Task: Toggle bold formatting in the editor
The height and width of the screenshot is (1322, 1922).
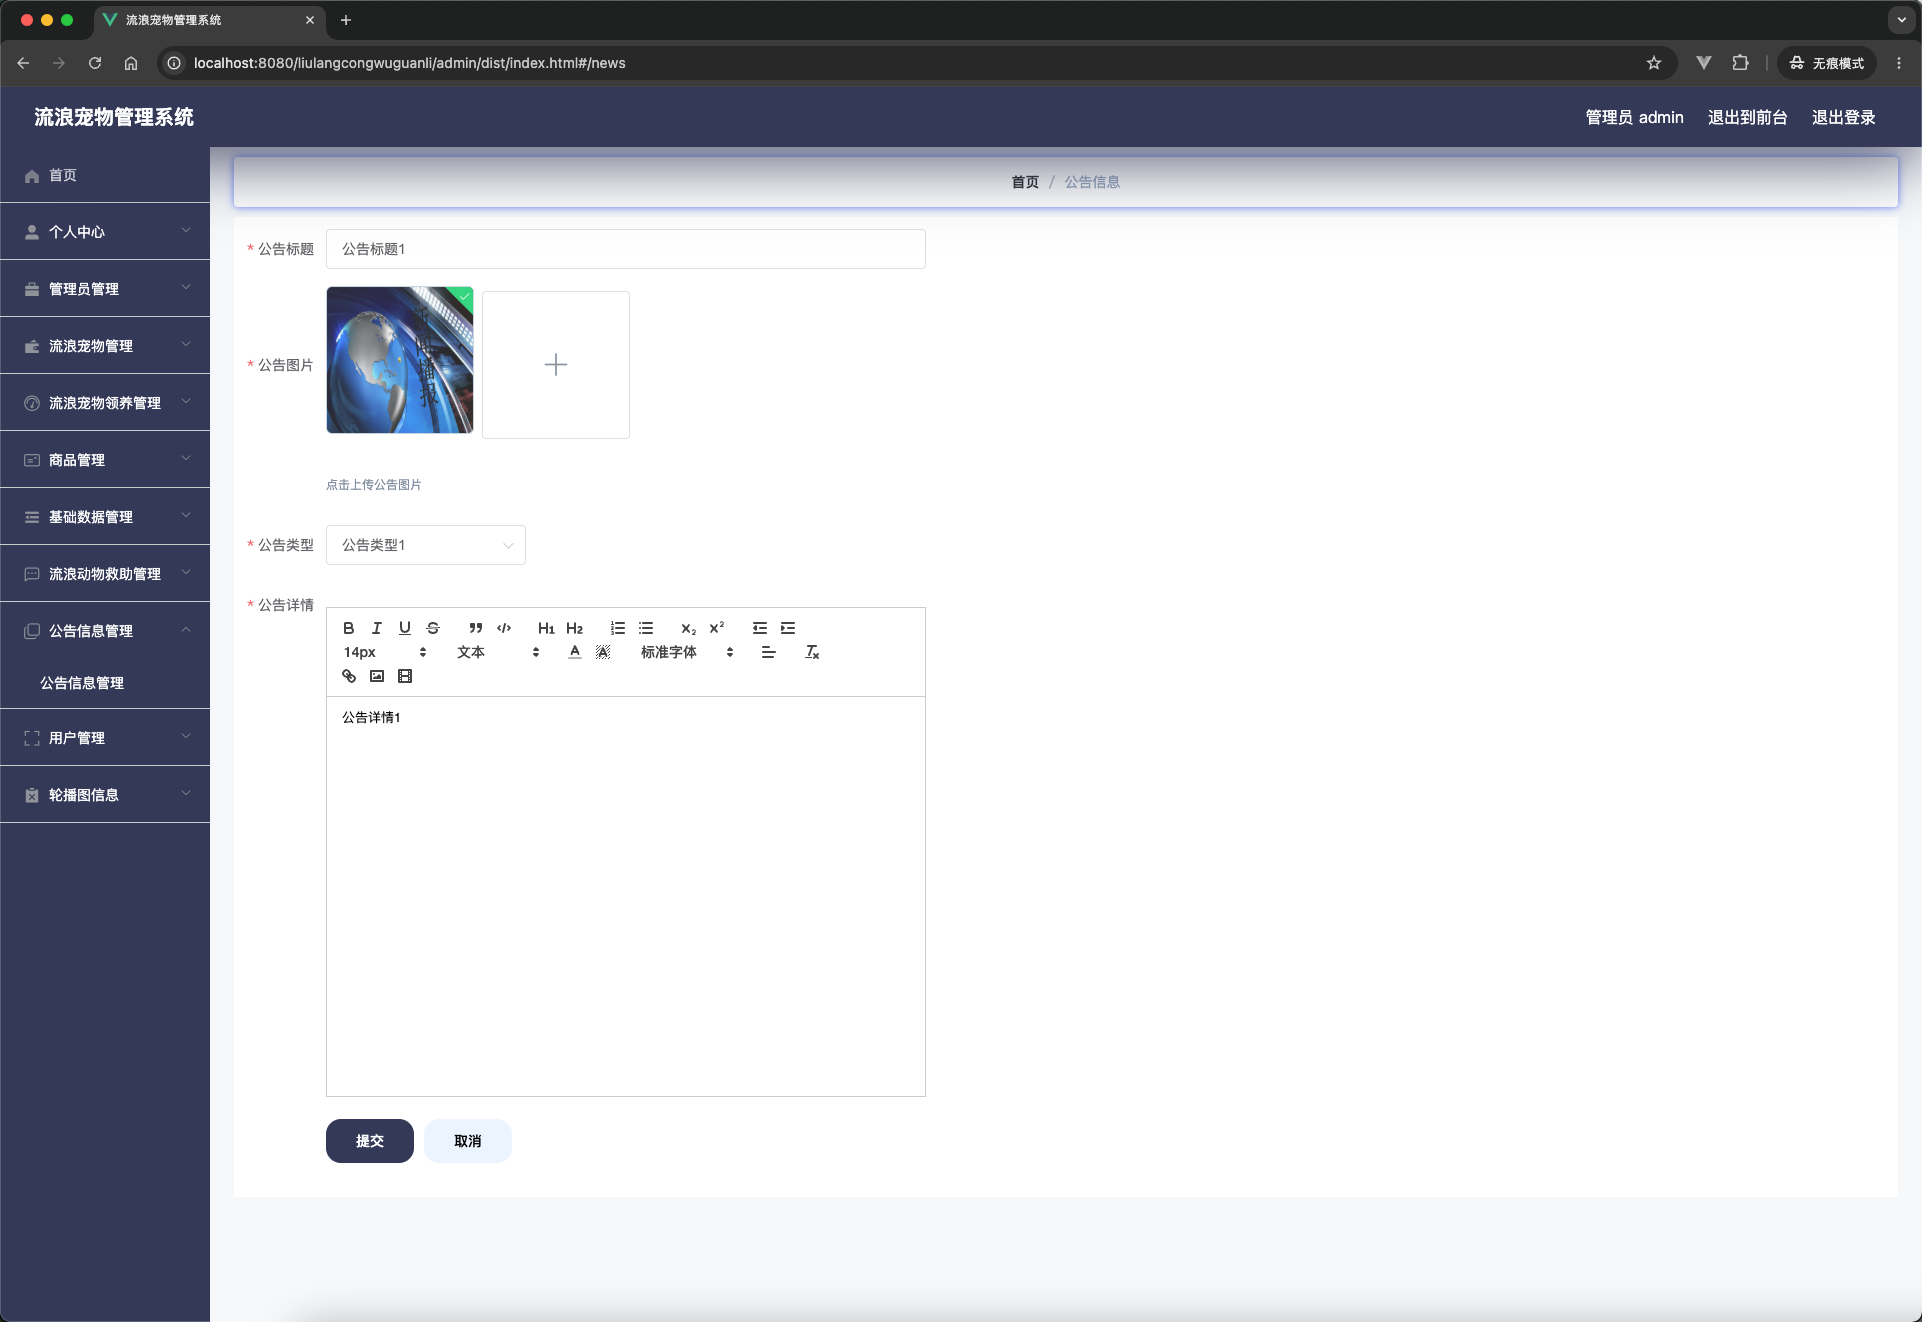Action: (x=348, y=628)
